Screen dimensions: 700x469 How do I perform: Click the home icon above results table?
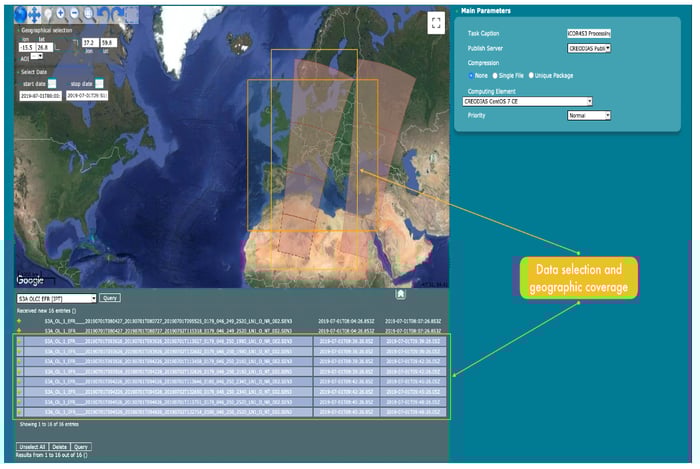400,294
